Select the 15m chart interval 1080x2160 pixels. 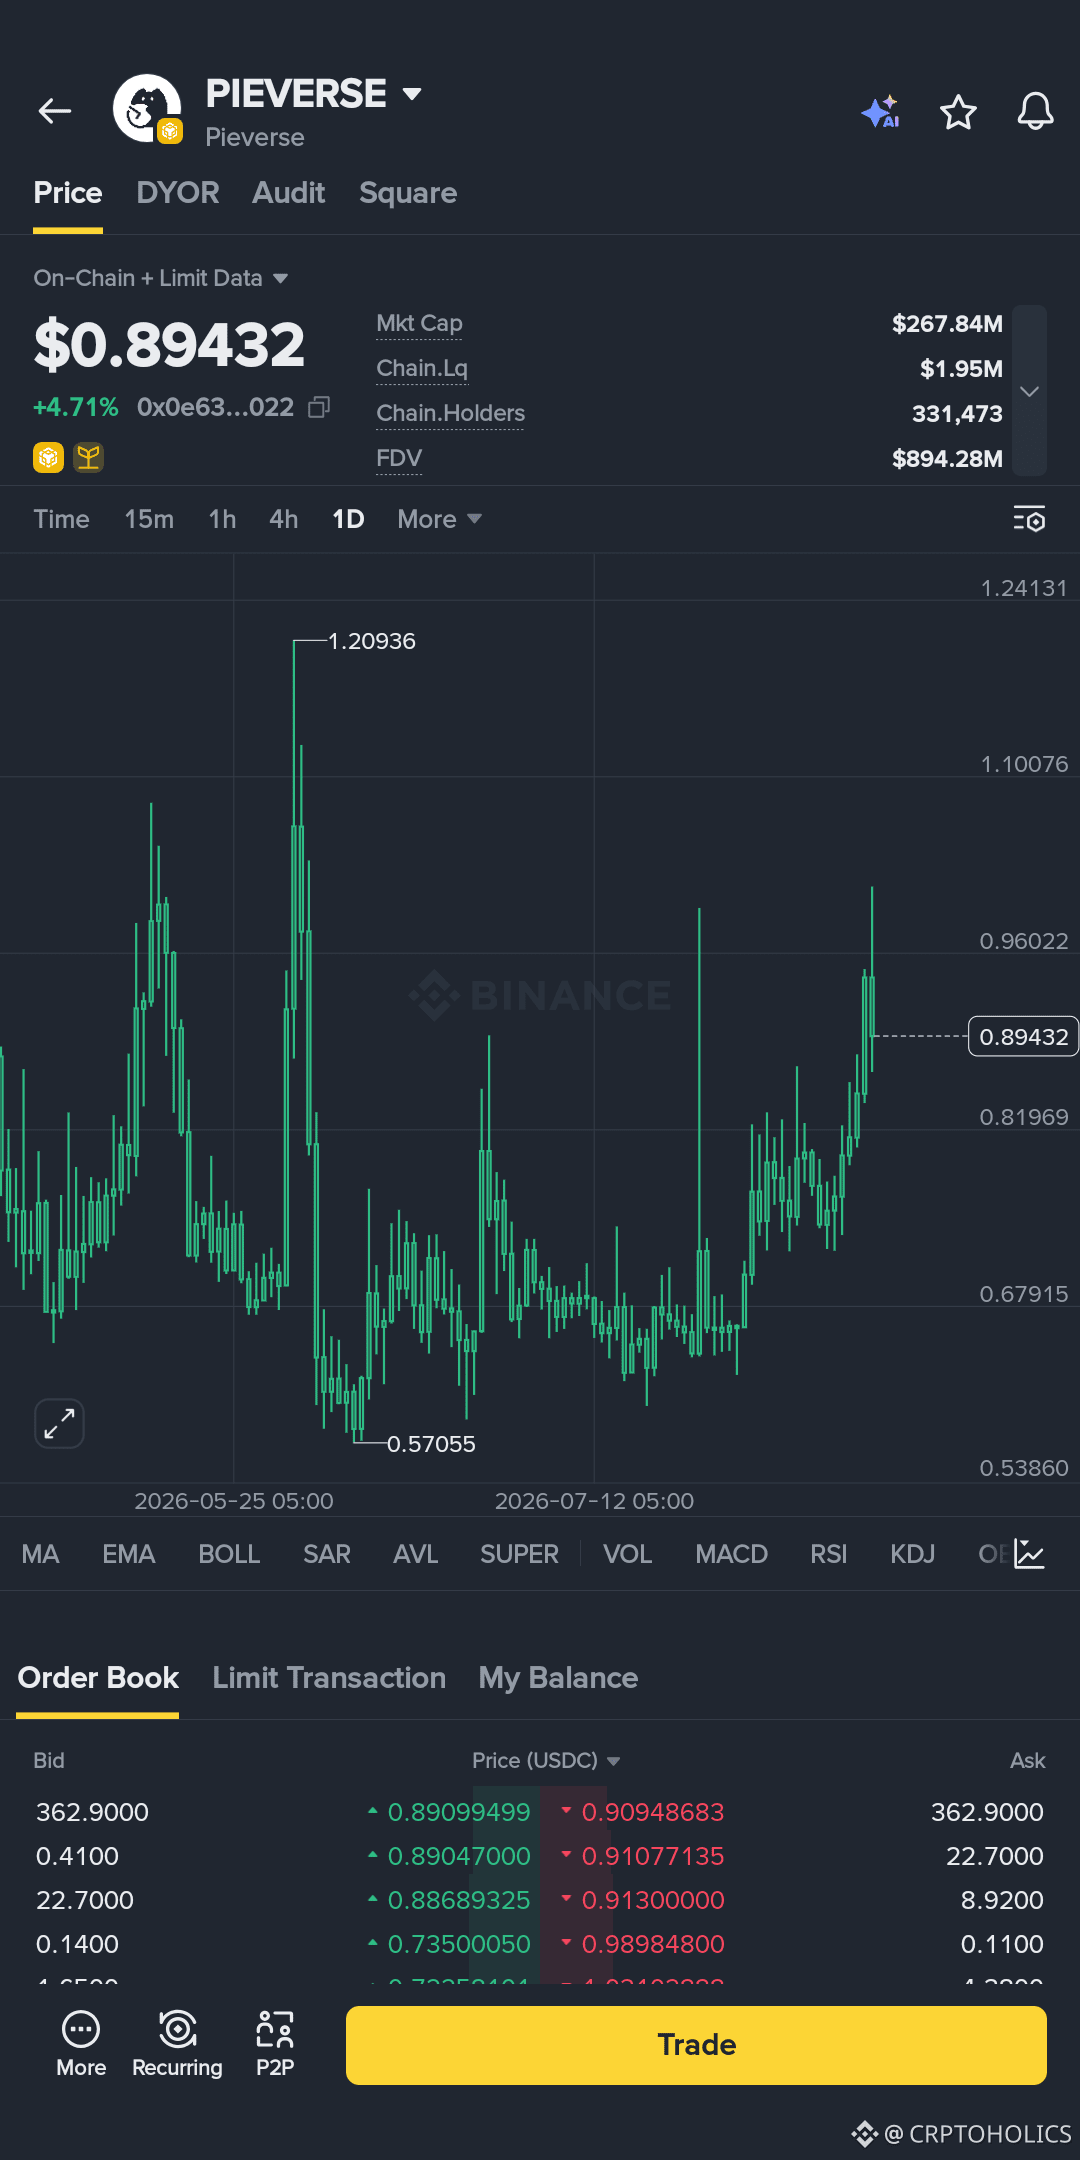click(149, 519)
